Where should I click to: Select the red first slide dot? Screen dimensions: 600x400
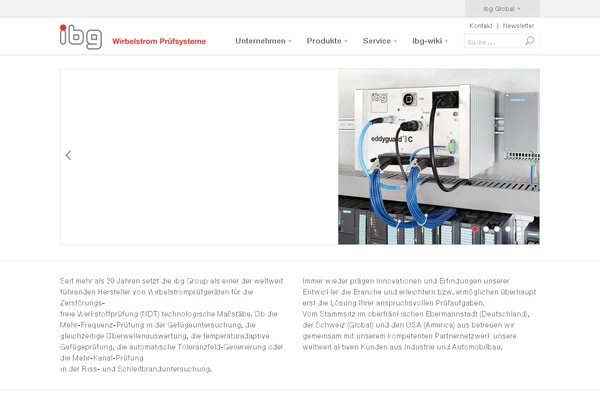(x=475, y=229)
